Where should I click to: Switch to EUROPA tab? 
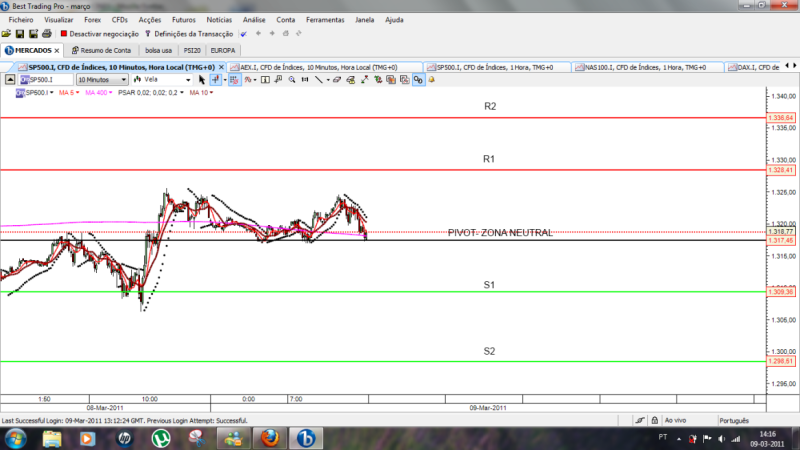pos(223,51)
